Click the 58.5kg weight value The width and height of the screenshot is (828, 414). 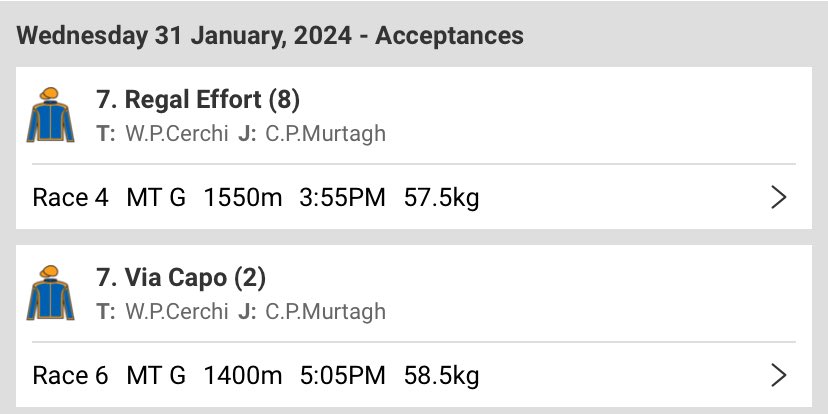(441, 377)
